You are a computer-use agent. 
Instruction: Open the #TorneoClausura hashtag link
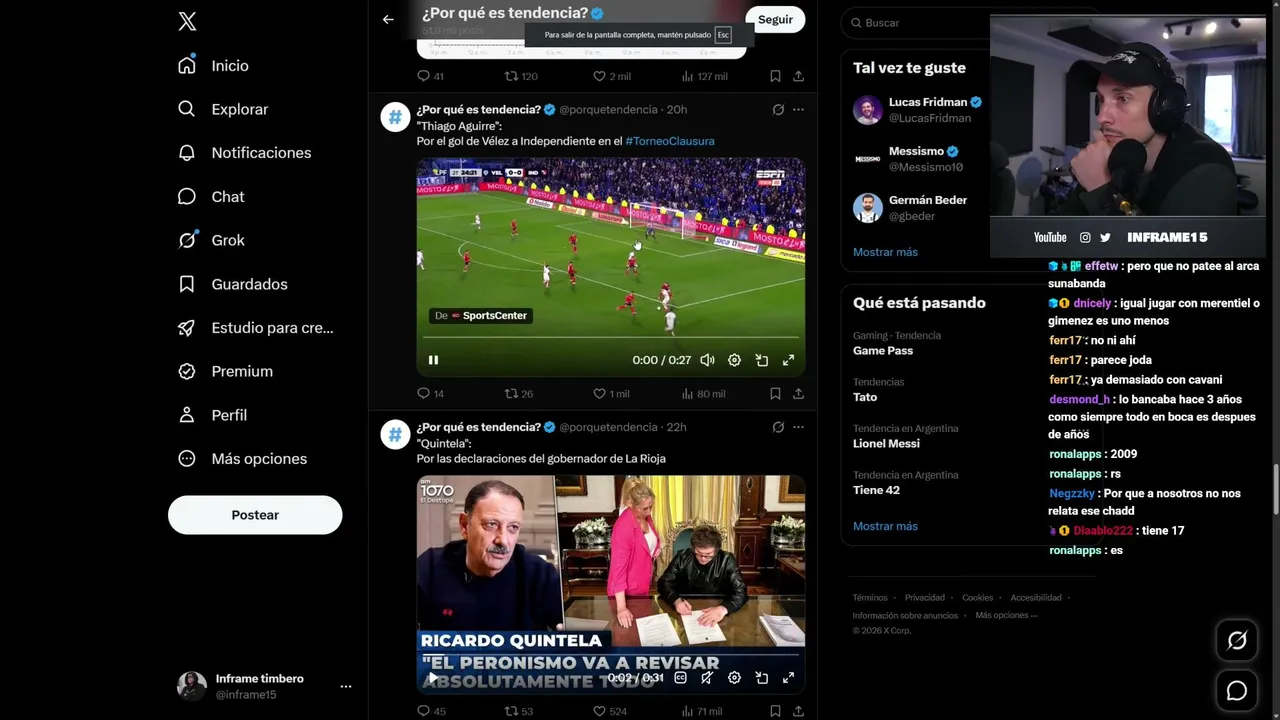pos(670,141)
